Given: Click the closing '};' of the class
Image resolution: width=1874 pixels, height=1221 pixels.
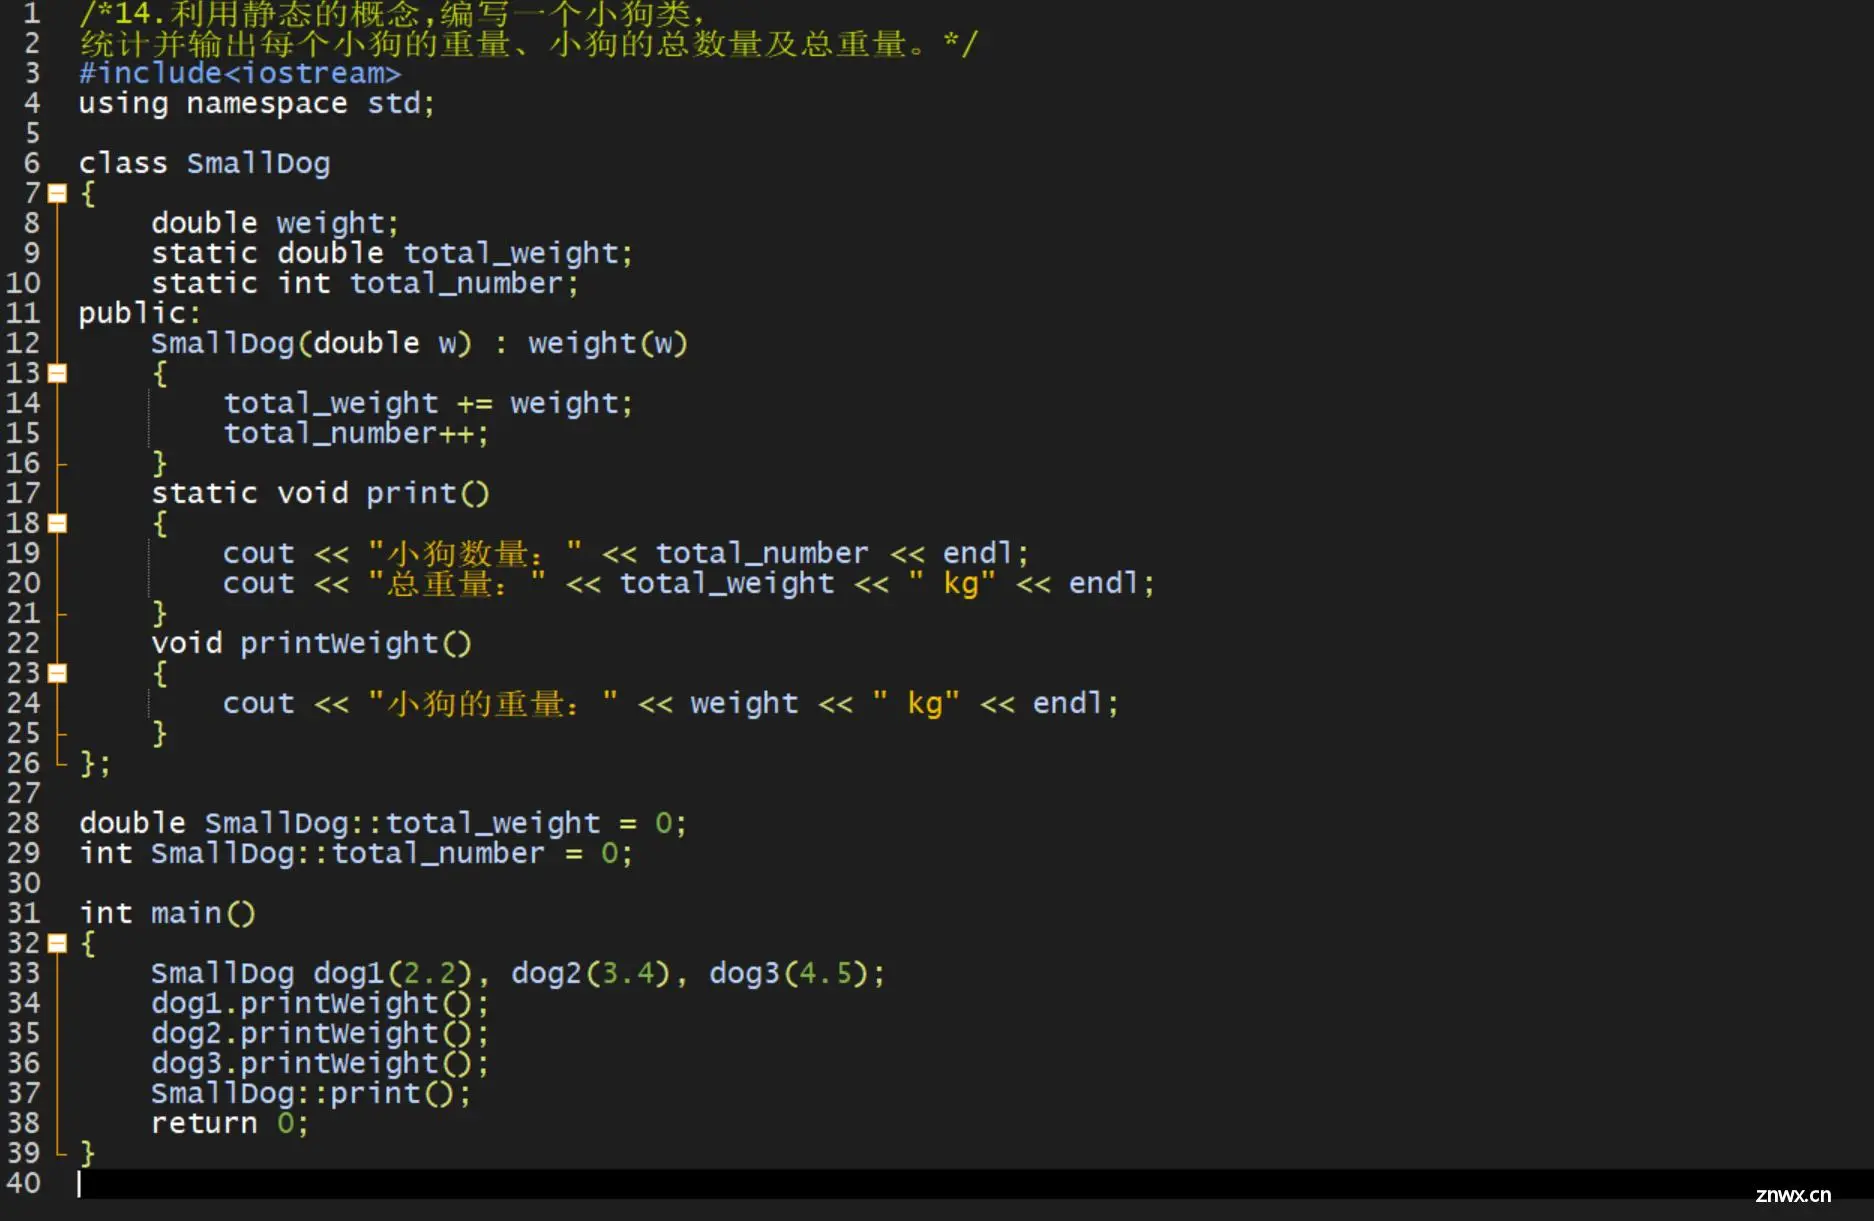Looking at the screenshot, I should (95, 763).
